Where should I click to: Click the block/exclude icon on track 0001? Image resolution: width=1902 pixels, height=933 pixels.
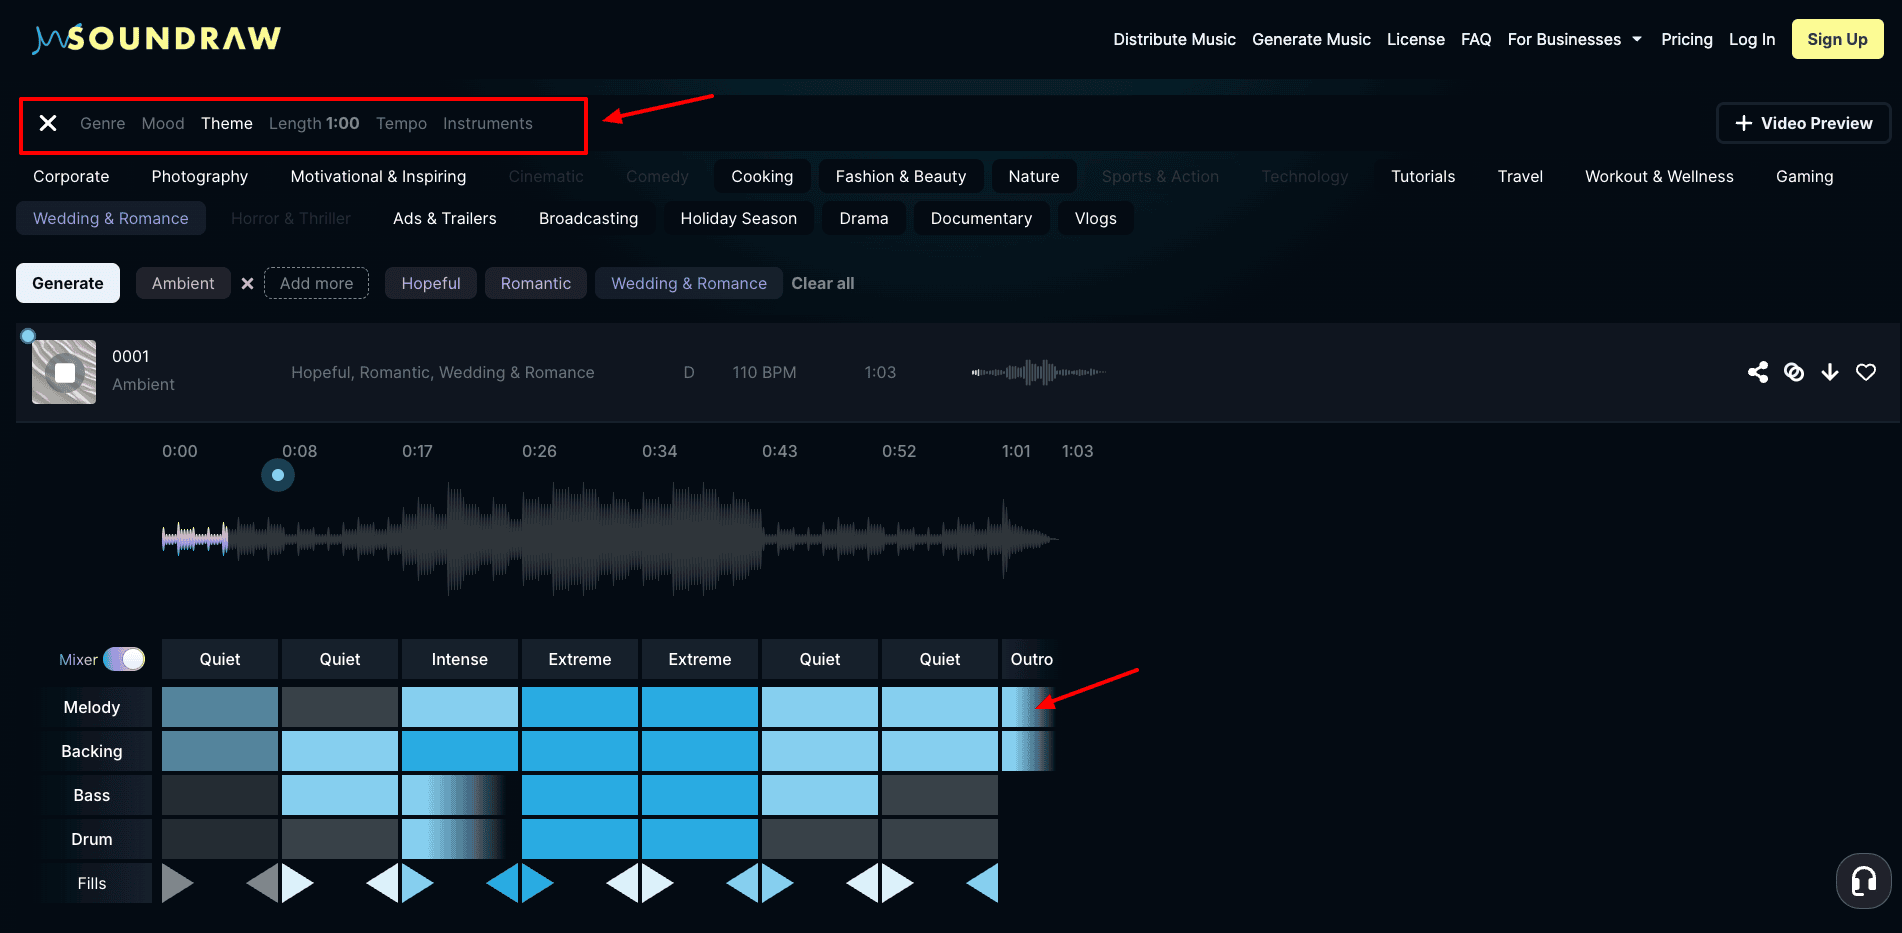point(1794,372)
